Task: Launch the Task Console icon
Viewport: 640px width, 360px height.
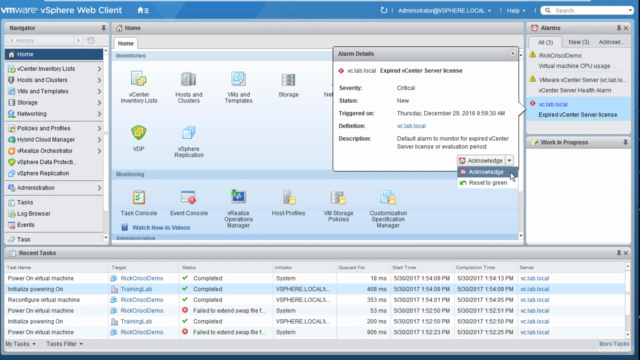Action: (139, 198)
